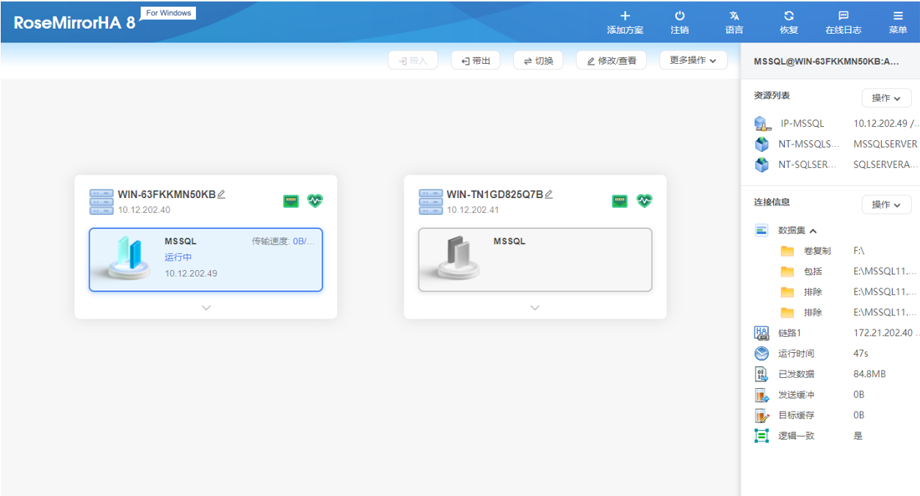920x496 pixels.
Task: Click heartbeat status icon on WIN-63FKKMN50KB
Action: point(315,201)
